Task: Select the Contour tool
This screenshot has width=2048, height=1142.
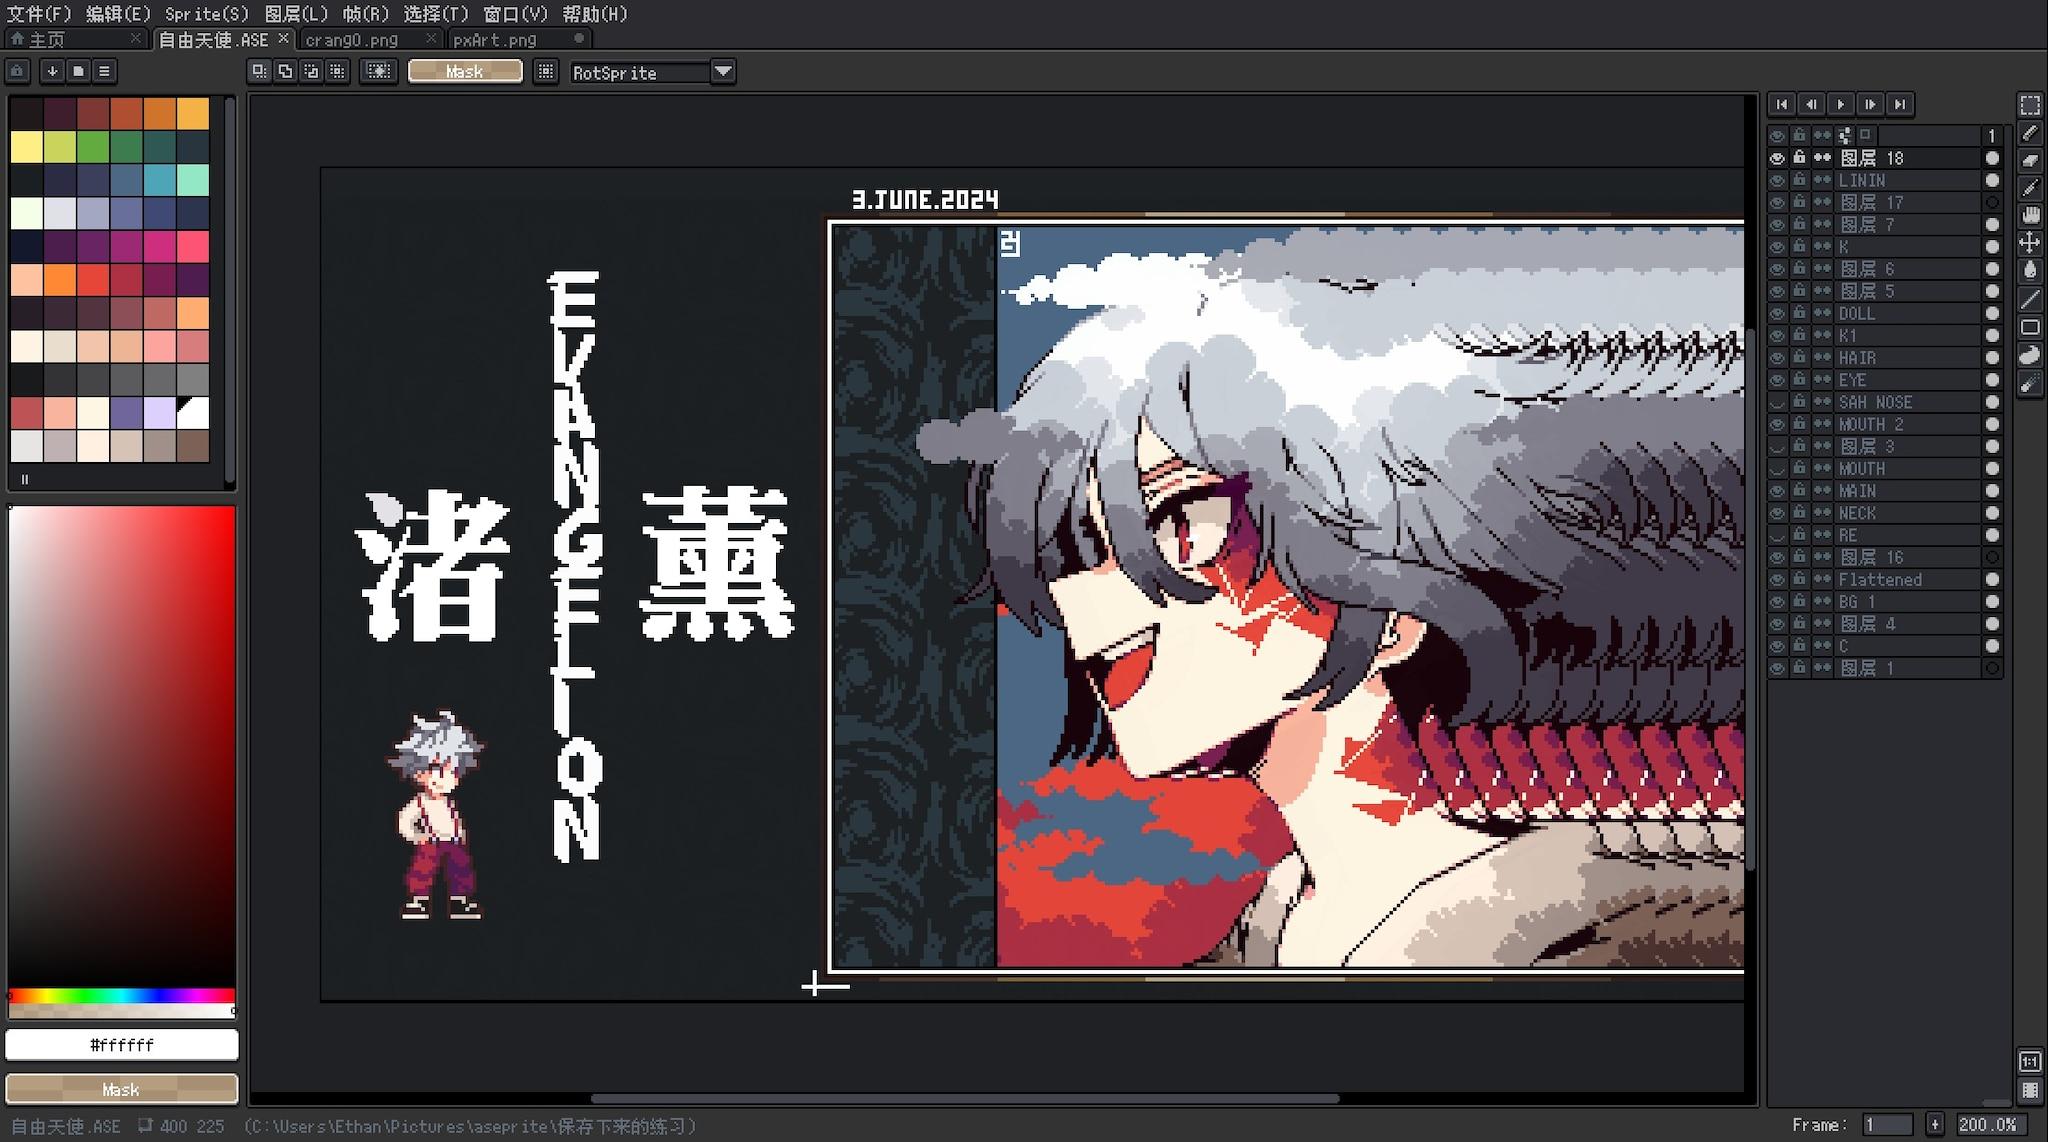Action: [2030, 355]
